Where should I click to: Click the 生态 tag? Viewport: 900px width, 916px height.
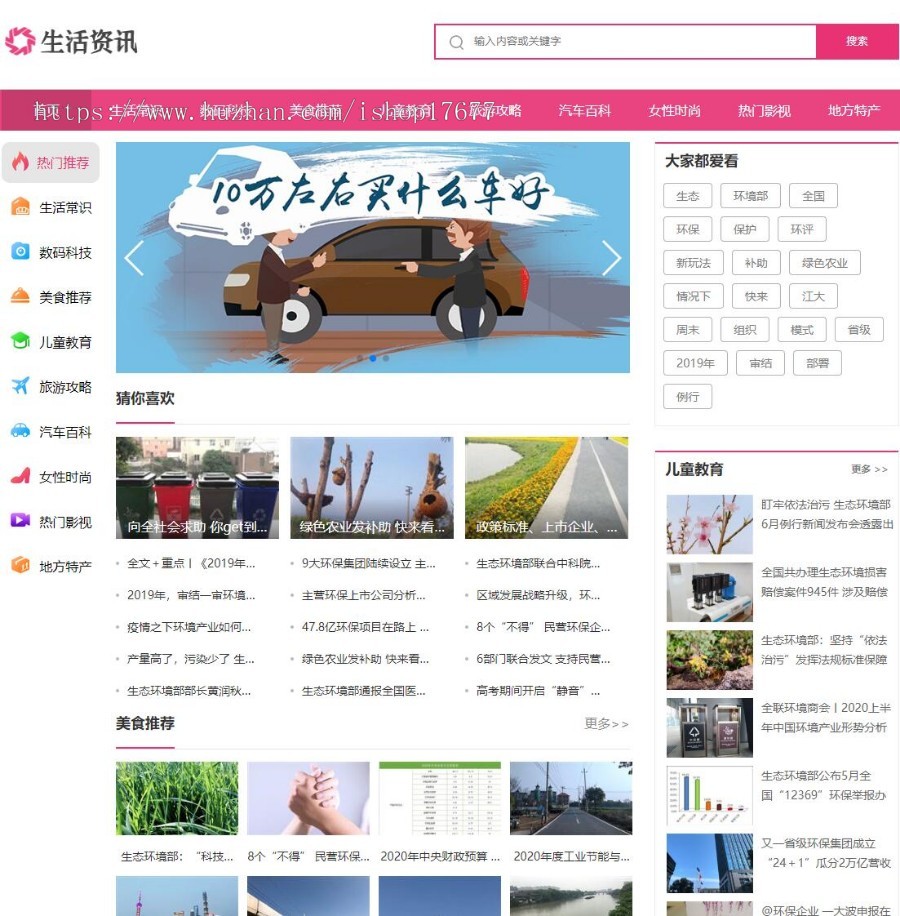click(x=687, y=196)
